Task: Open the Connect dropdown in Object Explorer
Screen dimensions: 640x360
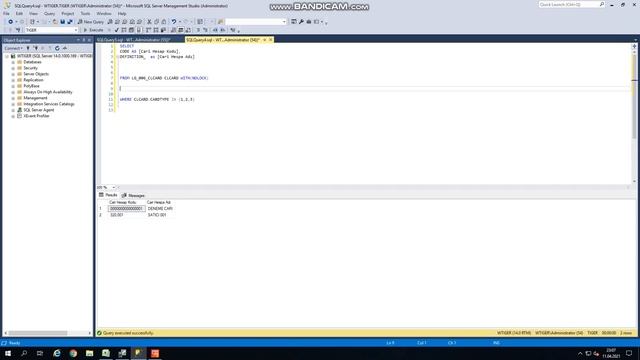Action: click(13, 48)
